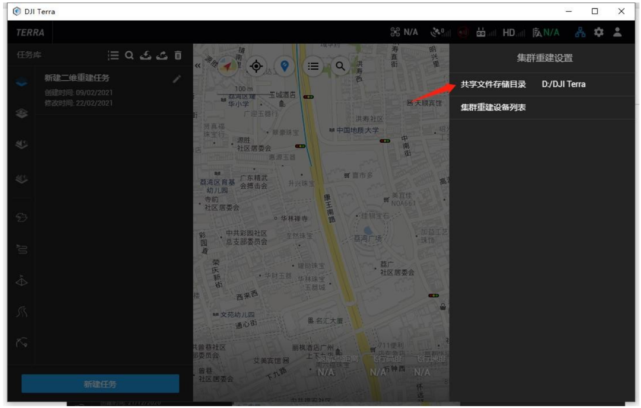This screenshot has width=641, height=408.
Task: Click the user account profile icon
Action: point(618,32)
